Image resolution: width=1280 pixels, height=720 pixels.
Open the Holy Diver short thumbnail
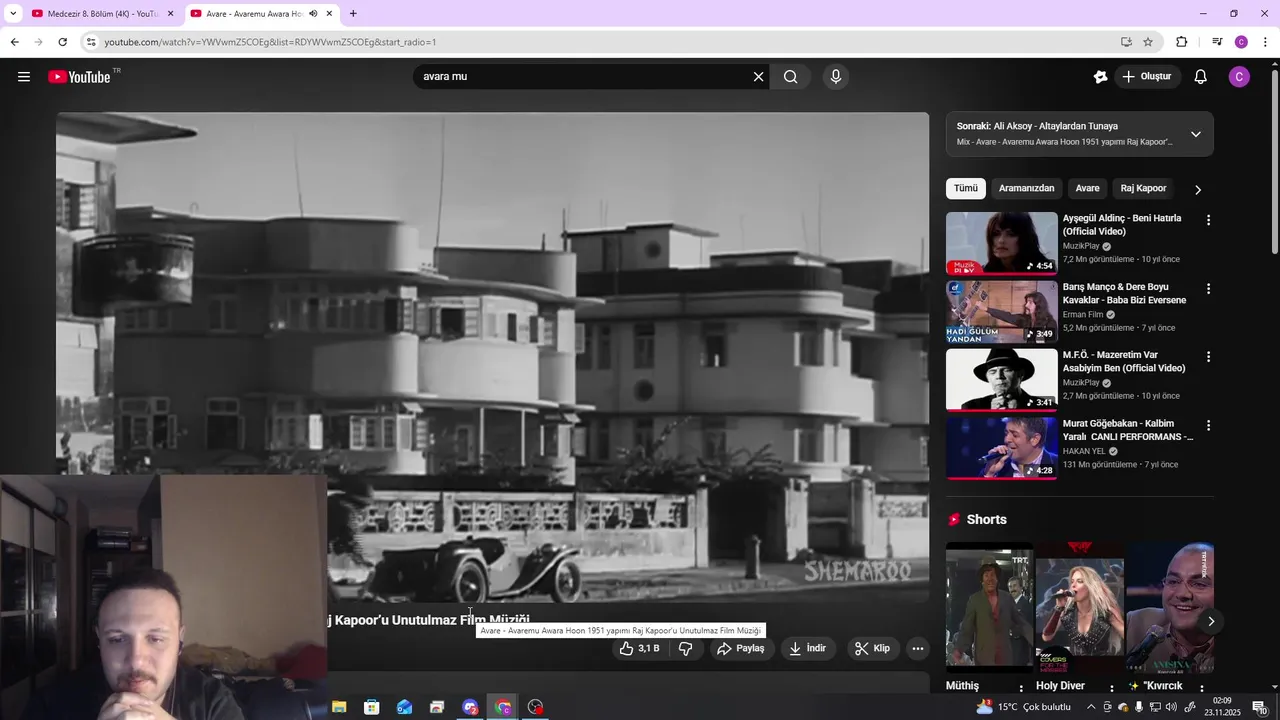point(1079,608)
